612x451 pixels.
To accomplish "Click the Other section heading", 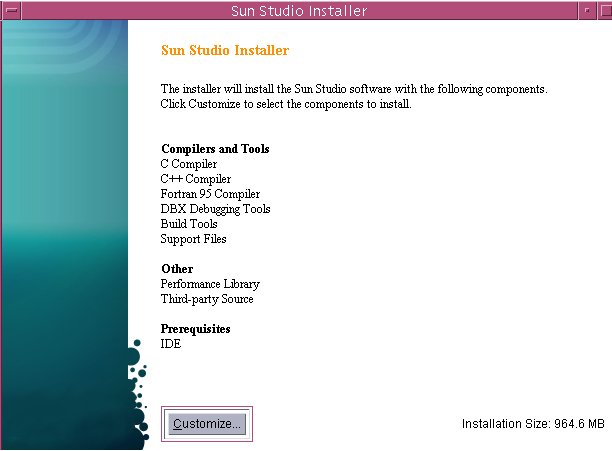I will pyautogui.click(x=177, y=269).
